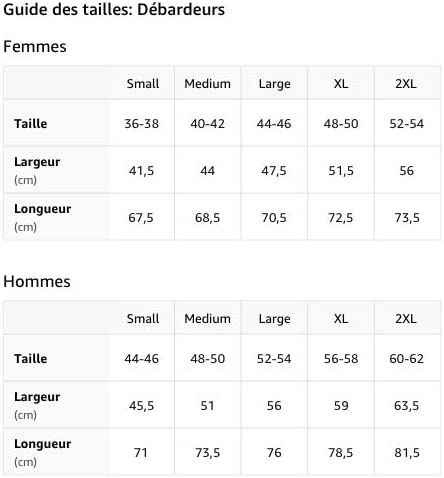The width and height of the screenshot is (444, 478).
Task: Click the 59 width value
Action: click(341, 406)
